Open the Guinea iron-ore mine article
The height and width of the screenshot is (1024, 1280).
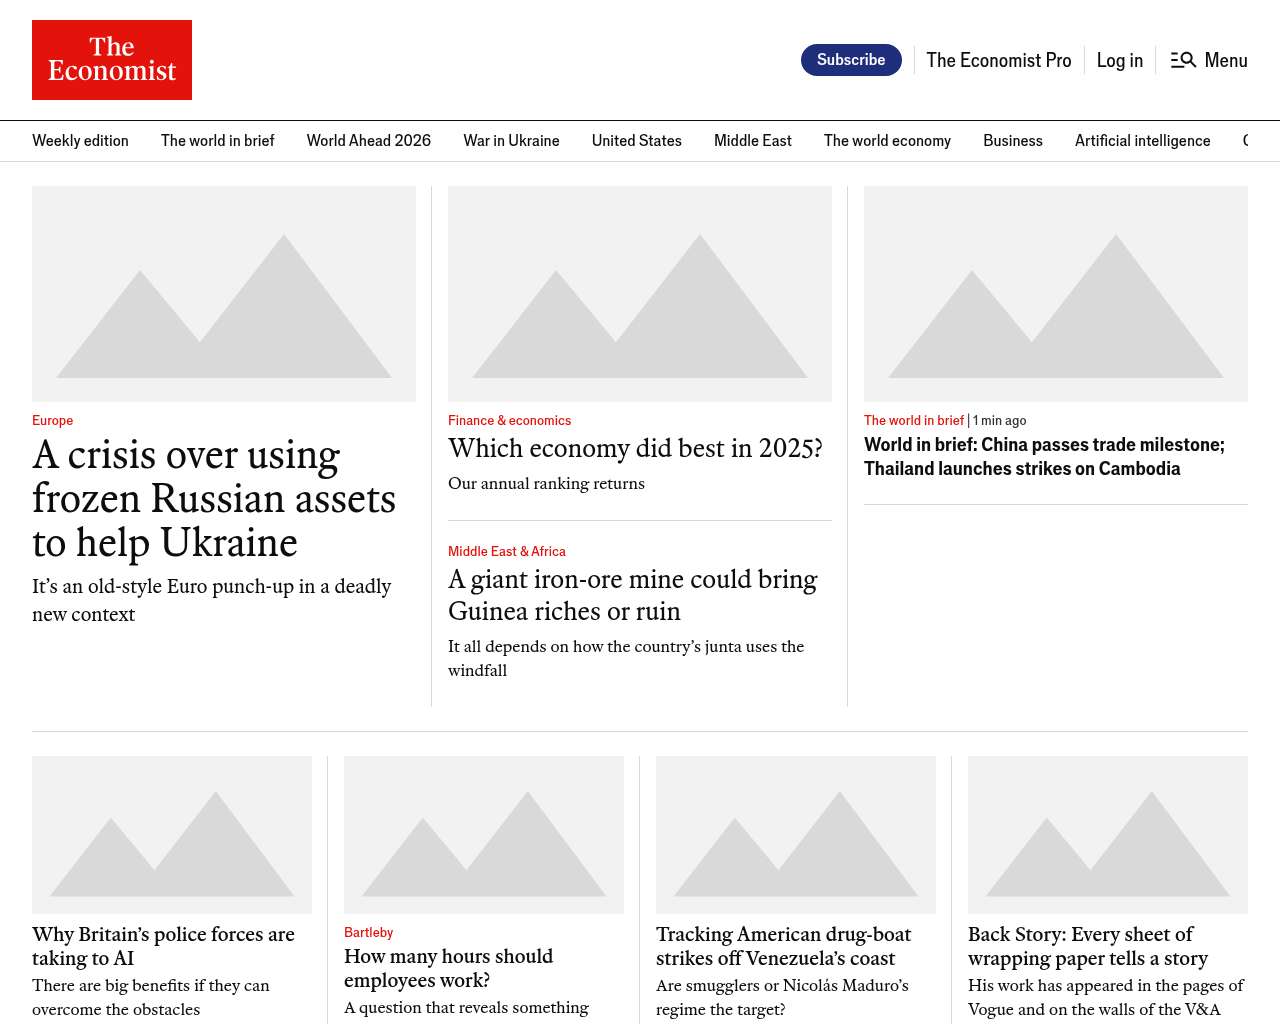[x=632, y=595]
